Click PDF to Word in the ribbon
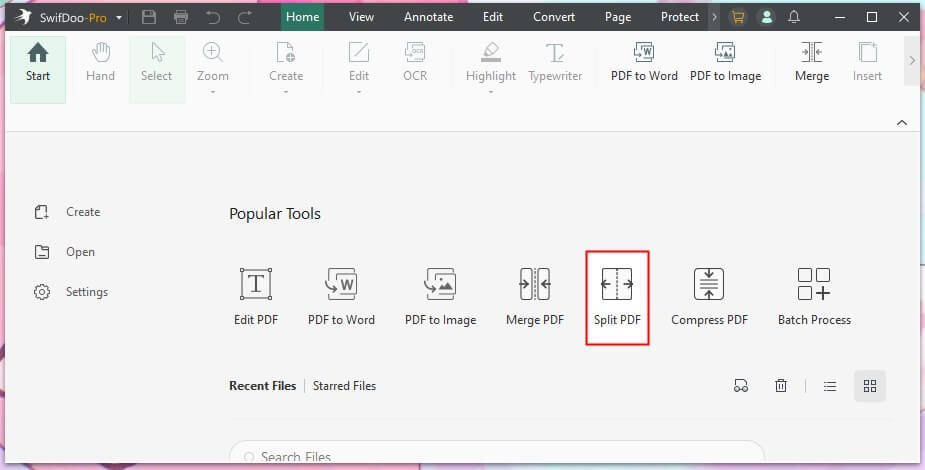The height and width of the screenshot is (470, 925). click(x=644, y=62)
